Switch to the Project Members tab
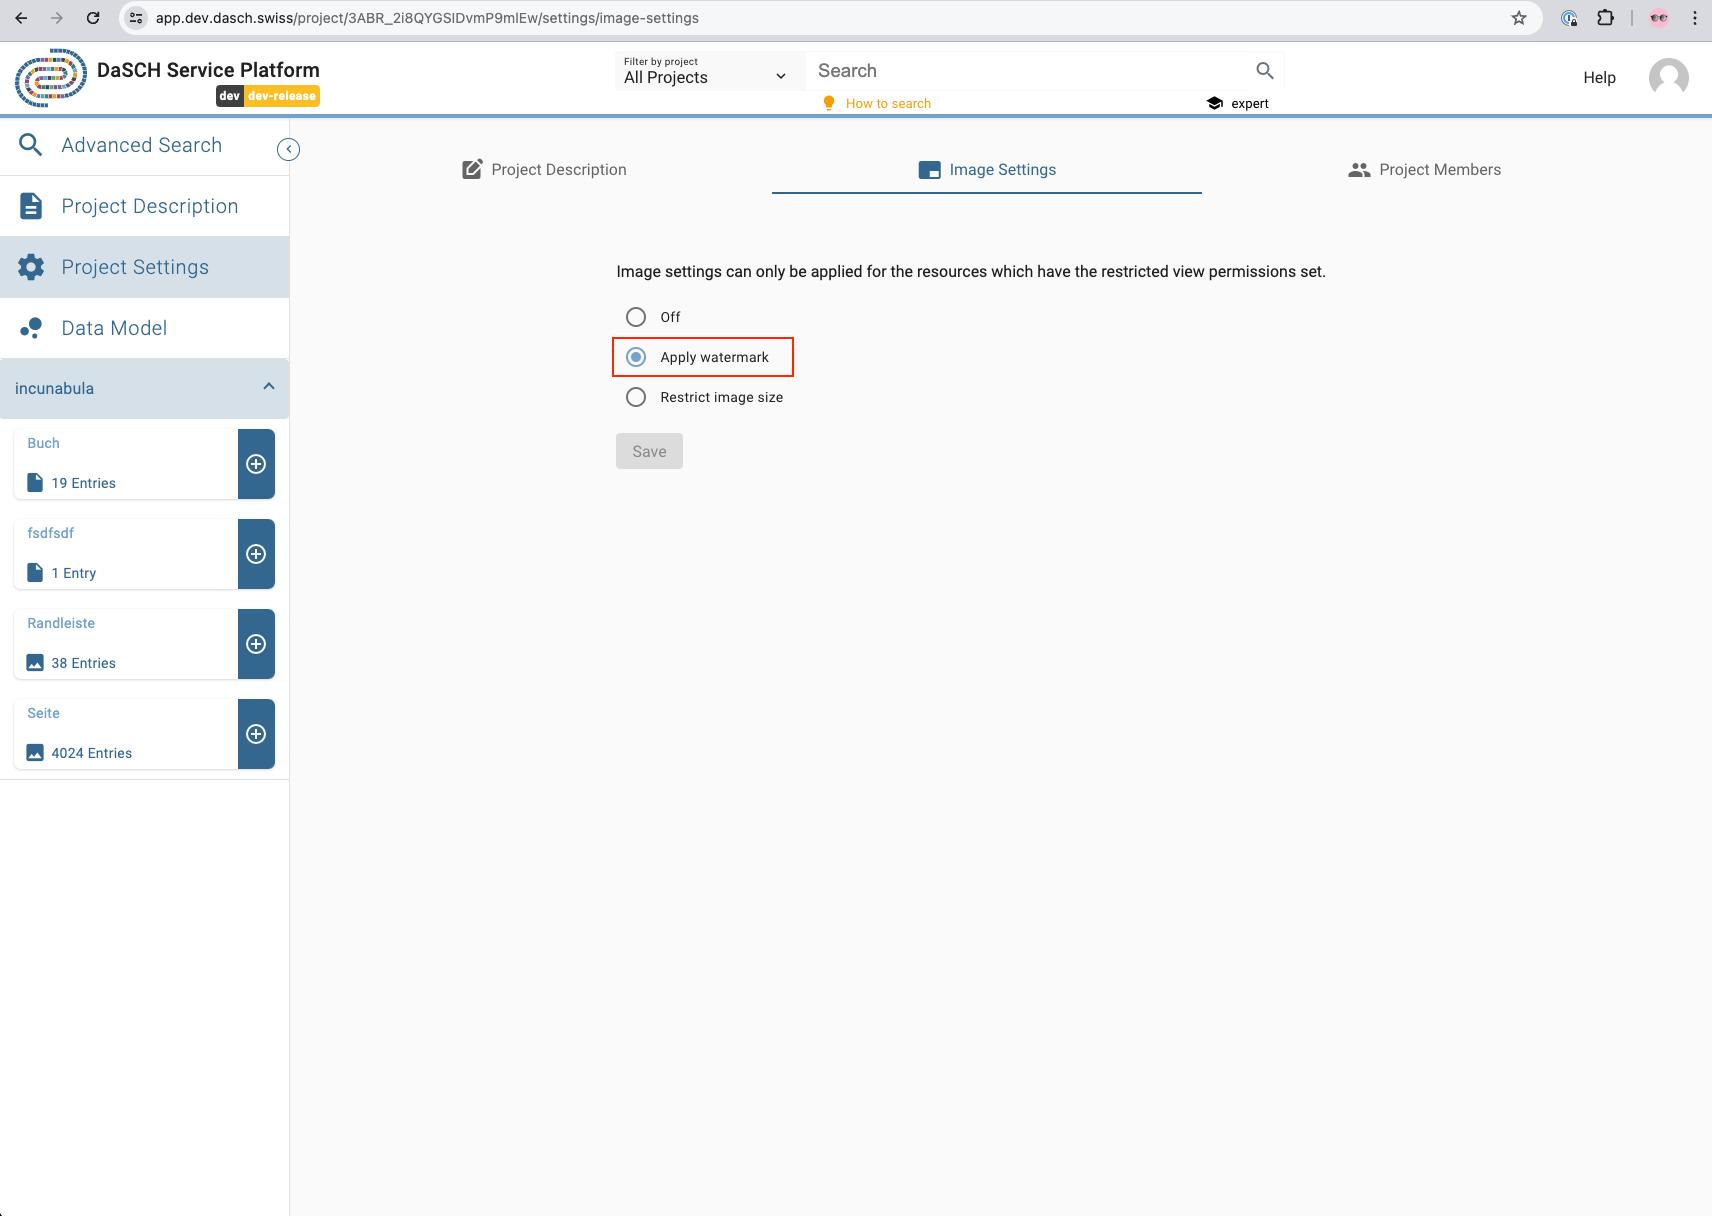Image resolution: width=1712 pixels, height=1216 pixels. (1425, 169)
